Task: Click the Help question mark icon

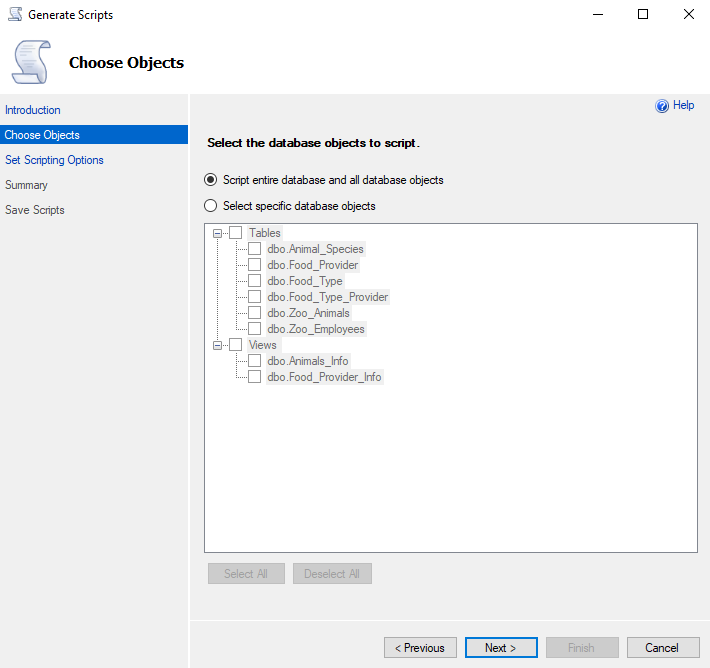Action: (x=662, y=106)
